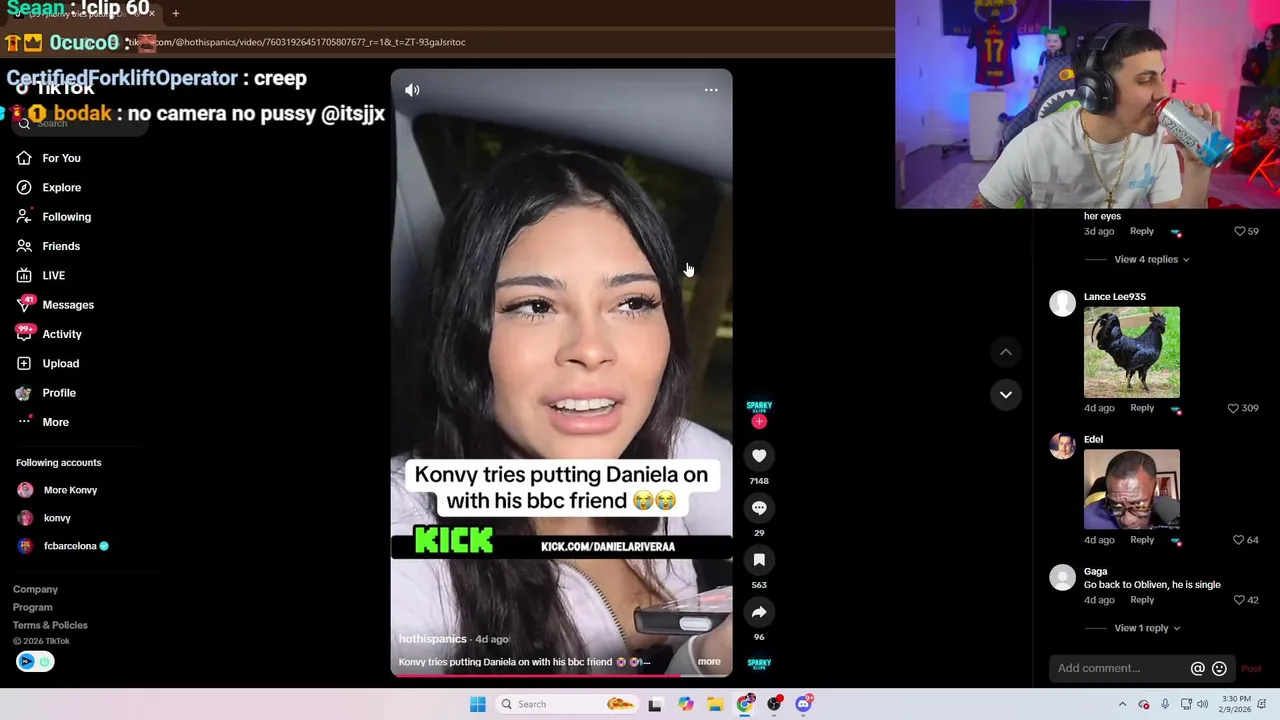This screenshot has width=1280, height=720.
Task: Open the taskbar clock showing 3:30 PM
Action: point(1236,704)
